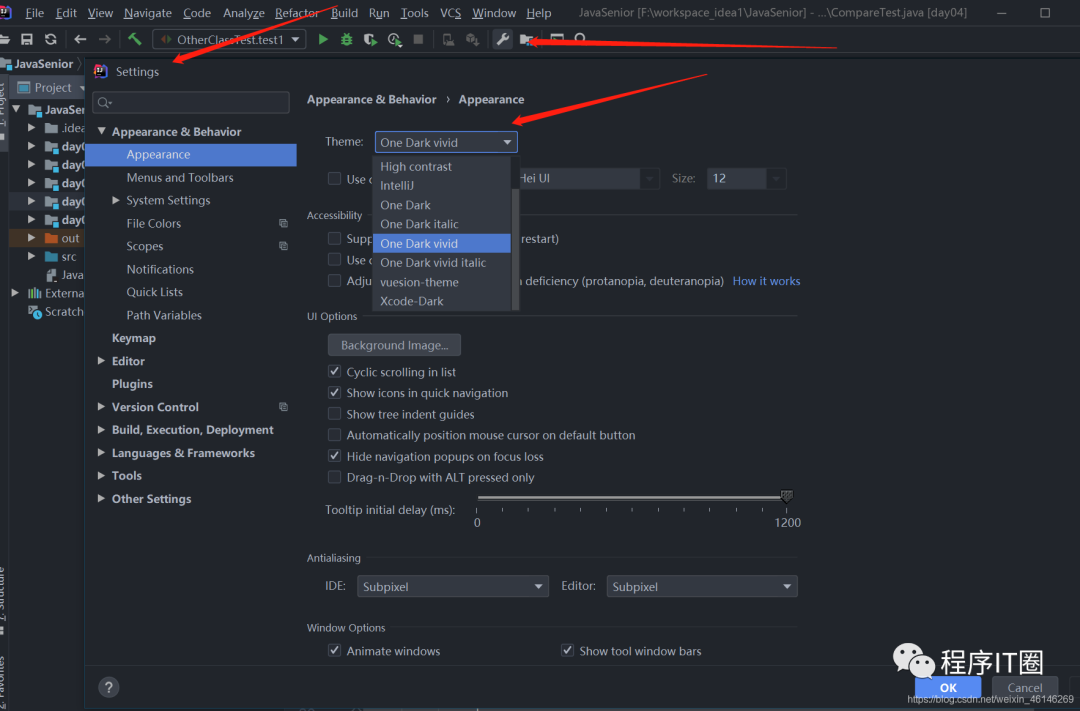Toggle Show tool window bars checkbox
This screenshot has height=711, width=1080.
tap(568, 650)
